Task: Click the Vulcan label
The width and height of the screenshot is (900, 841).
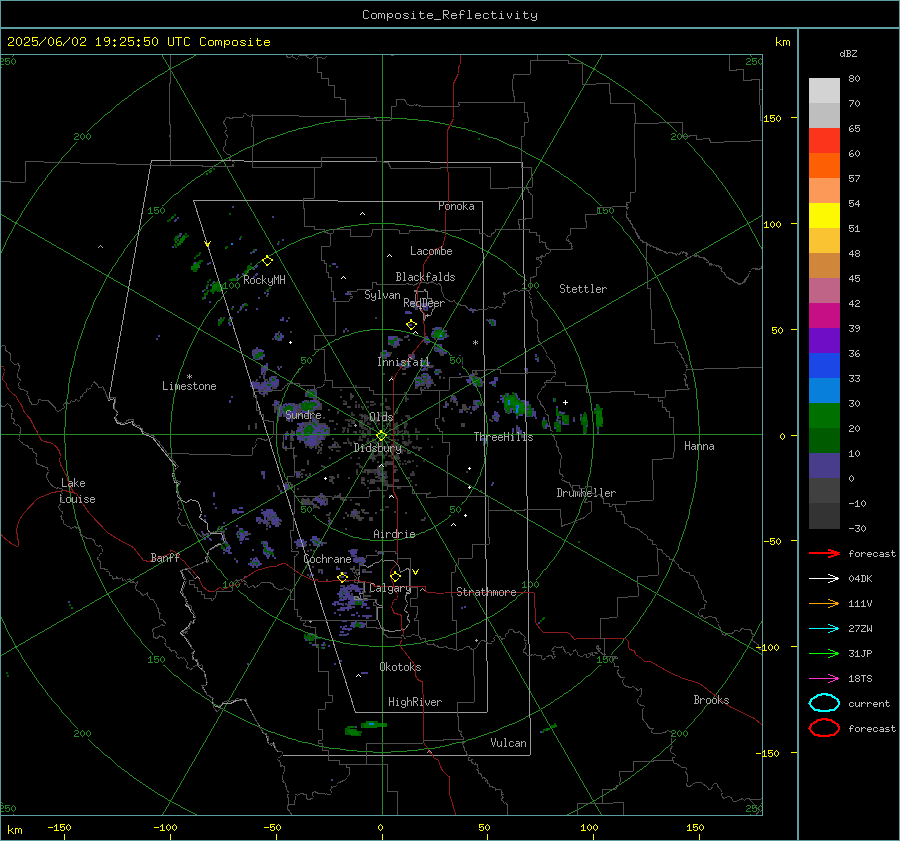Action: 508,743
